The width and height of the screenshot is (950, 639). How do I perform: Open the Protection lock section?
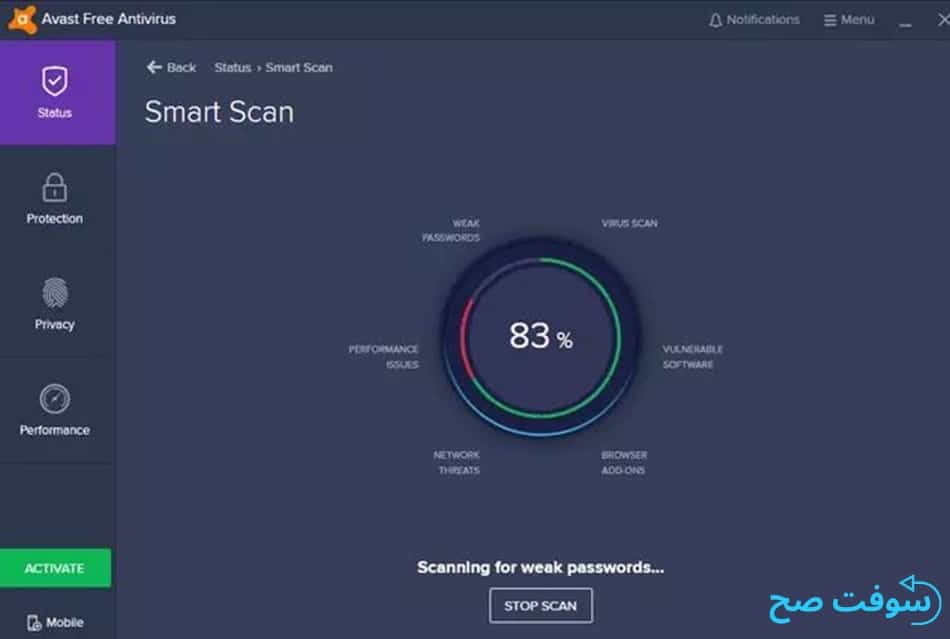coord(55,199)
